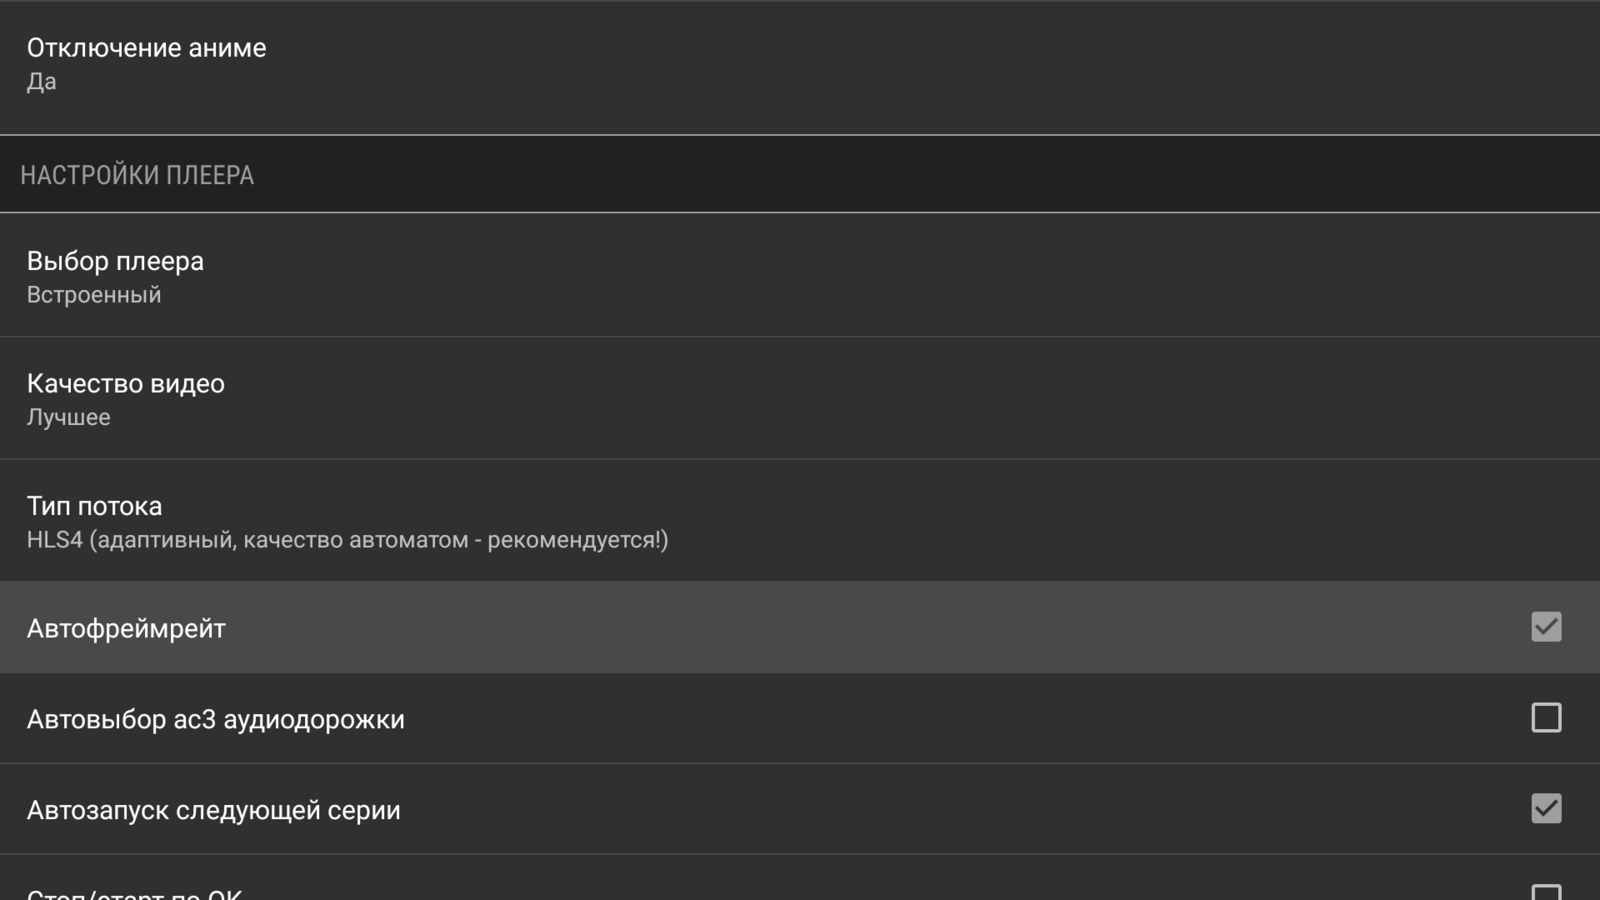Click the Да value under Отключение аниме
Image resolution: width=1600 pixels, height=900 pixels.
coord(42,82)
